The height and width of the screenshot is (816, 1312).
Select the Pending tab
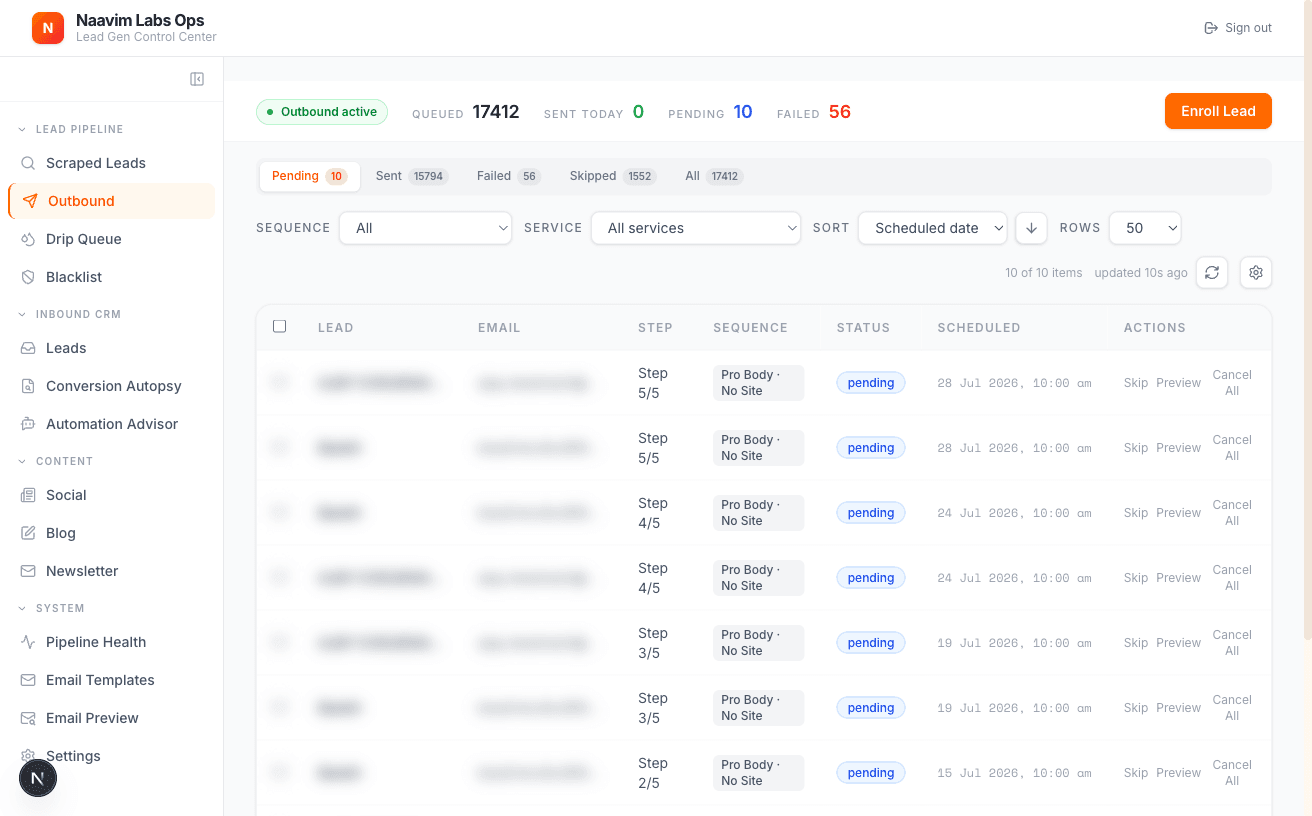pyautogui.click(x=309, y=176)
